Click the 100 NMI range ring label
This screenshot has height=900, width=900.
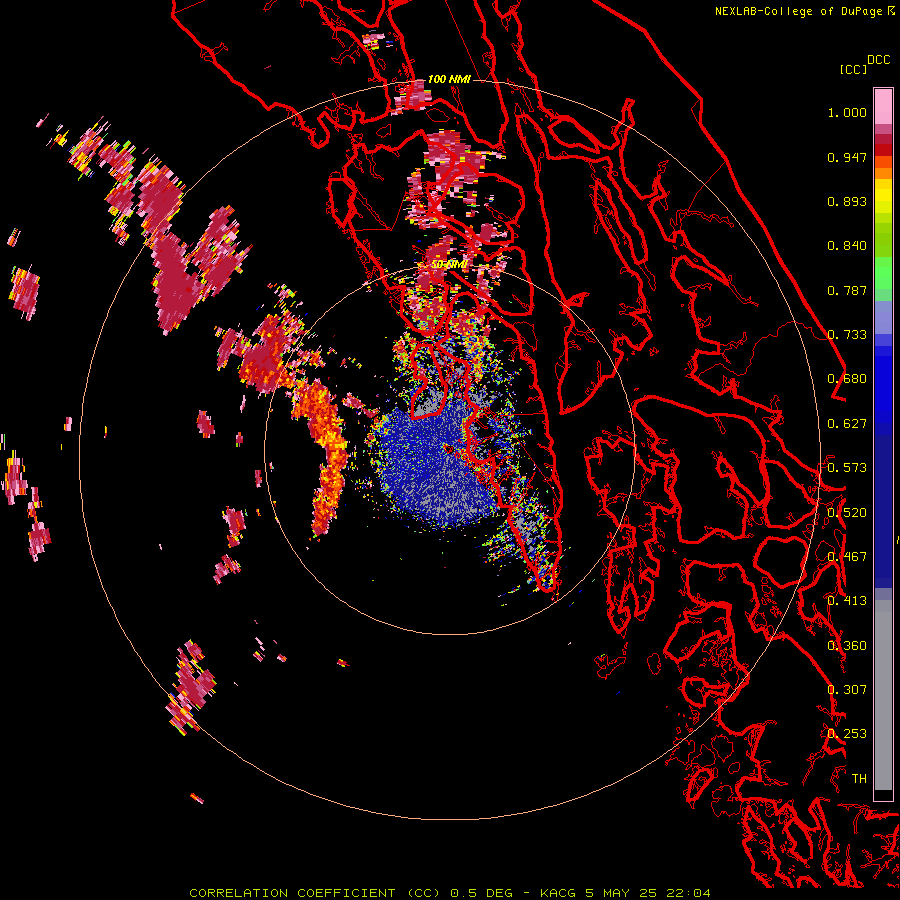click(x=449, y=79)
